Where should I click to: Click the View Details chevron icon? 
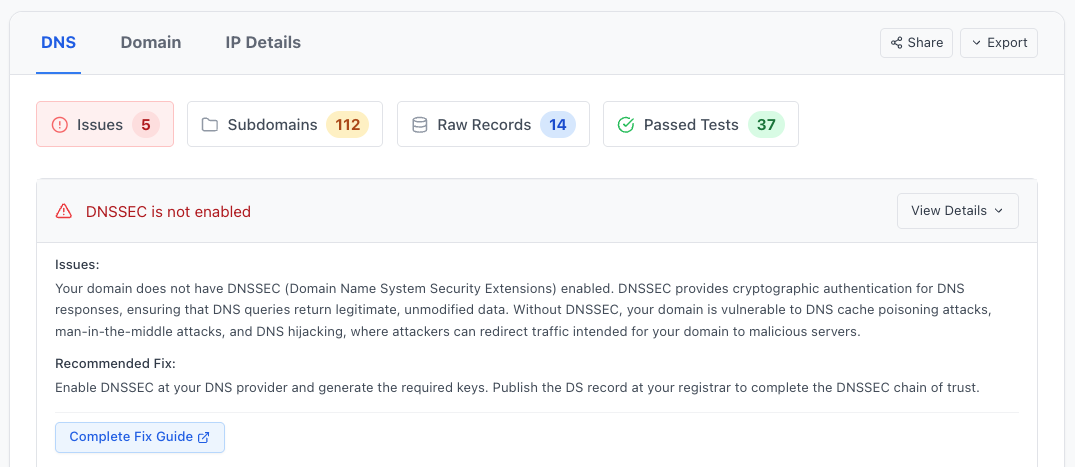(x=998, y=211)
